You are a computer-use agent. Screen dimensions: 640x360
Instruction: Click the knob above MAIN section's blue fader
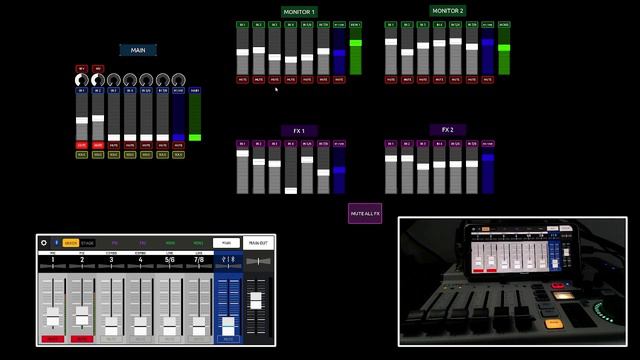click(x=178, y=80)
